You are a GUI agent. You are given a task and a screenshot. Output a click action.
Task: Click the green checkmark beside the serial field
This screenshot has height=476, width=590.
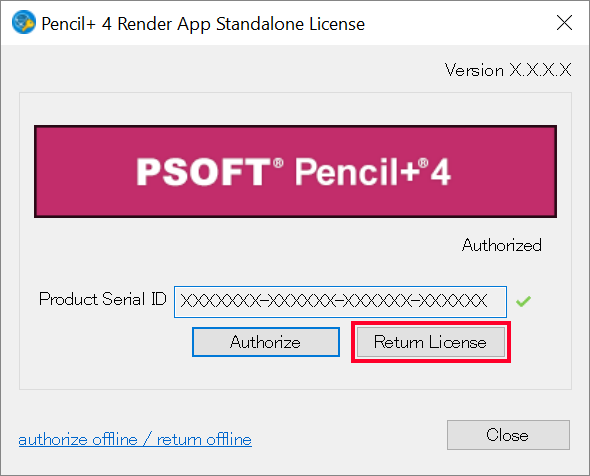tap(523, 301)
